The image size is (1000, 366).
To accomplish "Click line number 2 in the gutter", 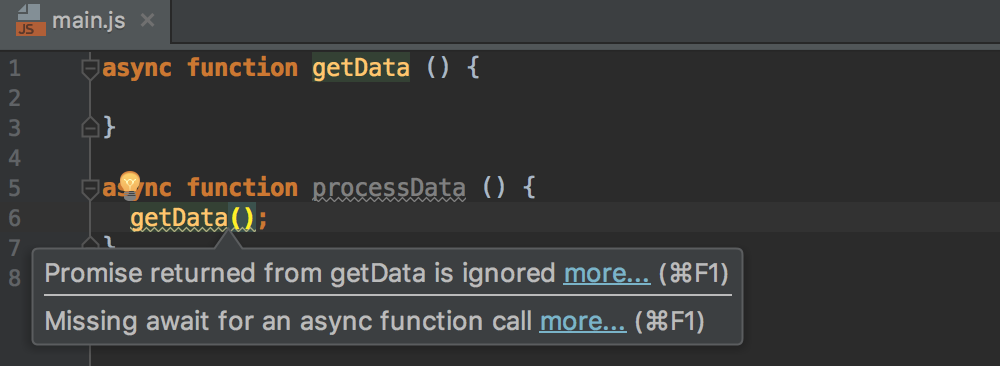I will (14, 98).
